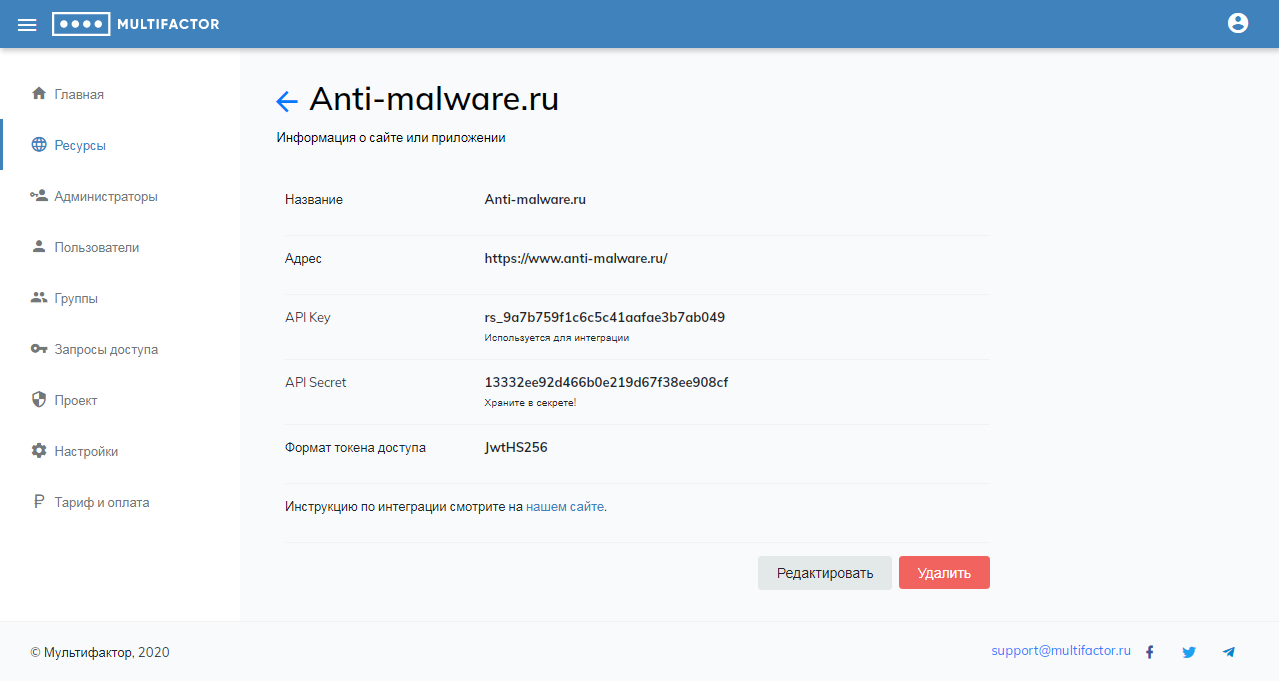Click the Формат токена доступа label

coord(355,447)
